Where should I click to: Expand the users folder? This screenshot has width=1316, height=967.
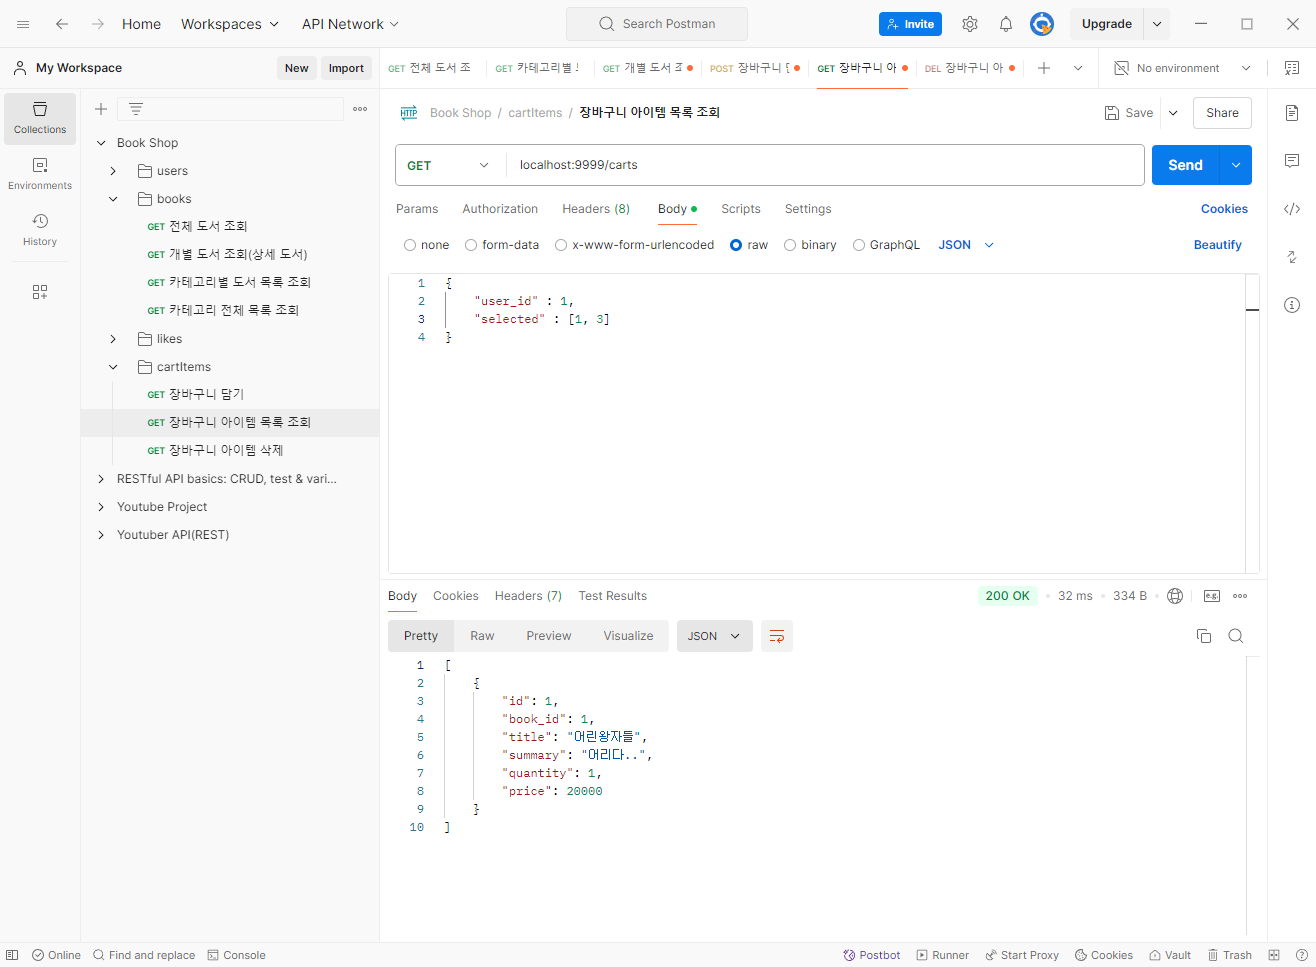tap(113, 171)
